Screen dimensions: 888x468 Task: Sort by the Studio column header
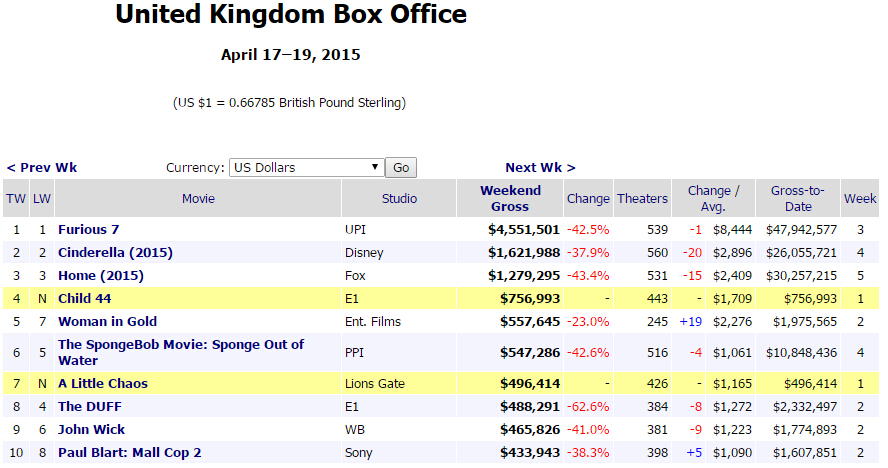click(x=399, y=199)
